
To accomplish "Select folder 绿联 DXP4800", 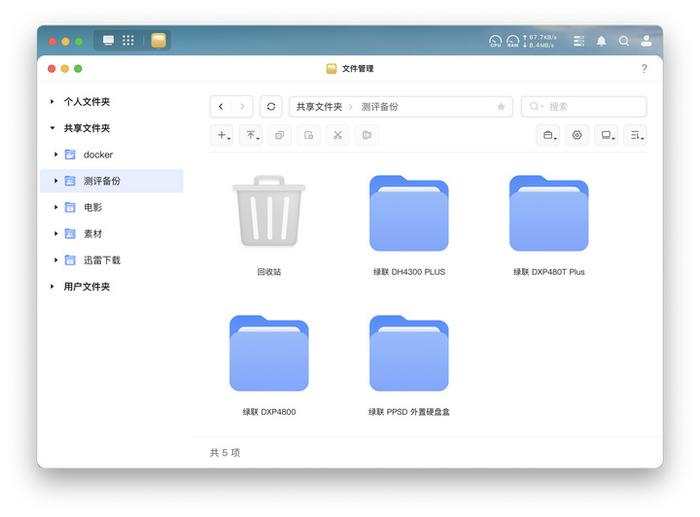I will tap(269, 353).
